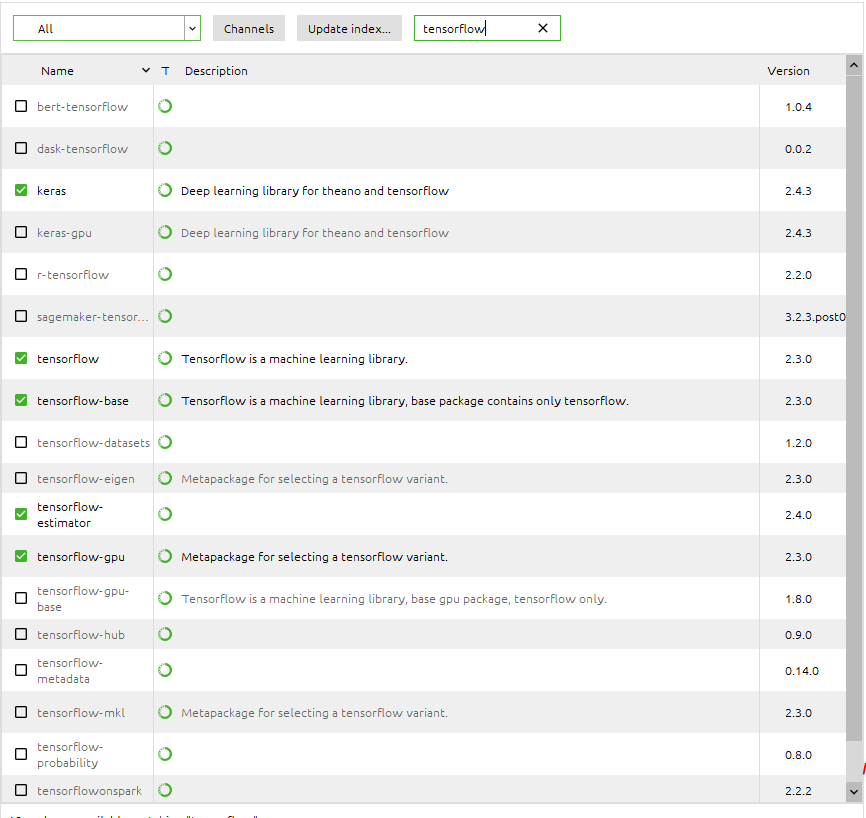Click the Name column header
The height and width of the screenshot is (818, 866).
[57, 71]
